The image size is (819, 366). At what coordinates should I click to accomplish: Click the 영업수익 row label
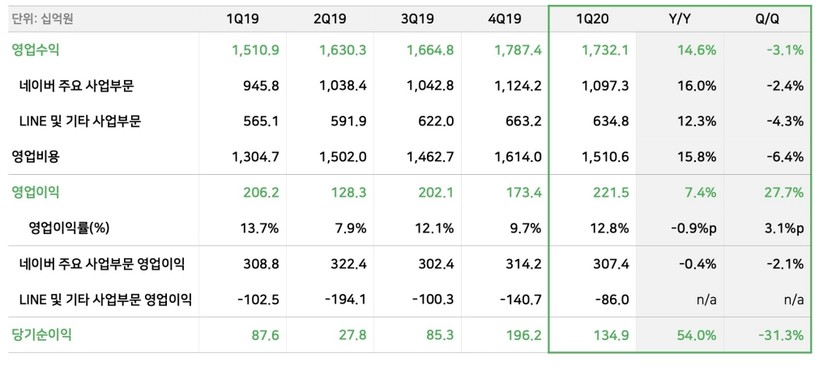coord(36,50)
